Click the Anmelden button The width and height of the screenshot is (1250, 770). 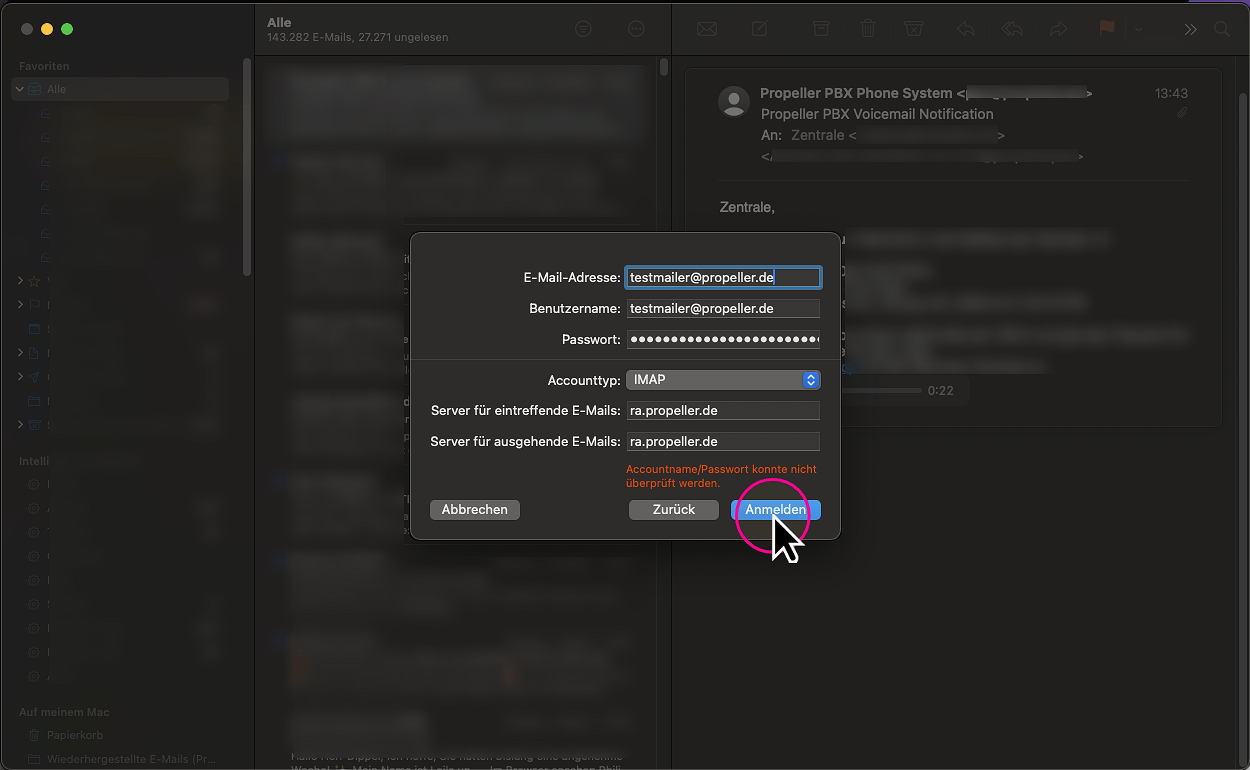776,510
